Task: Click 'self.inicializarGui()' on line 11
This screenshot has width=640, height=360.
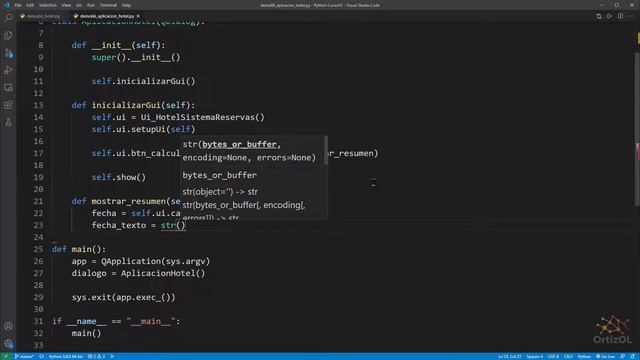Action: tap(143, 81)
